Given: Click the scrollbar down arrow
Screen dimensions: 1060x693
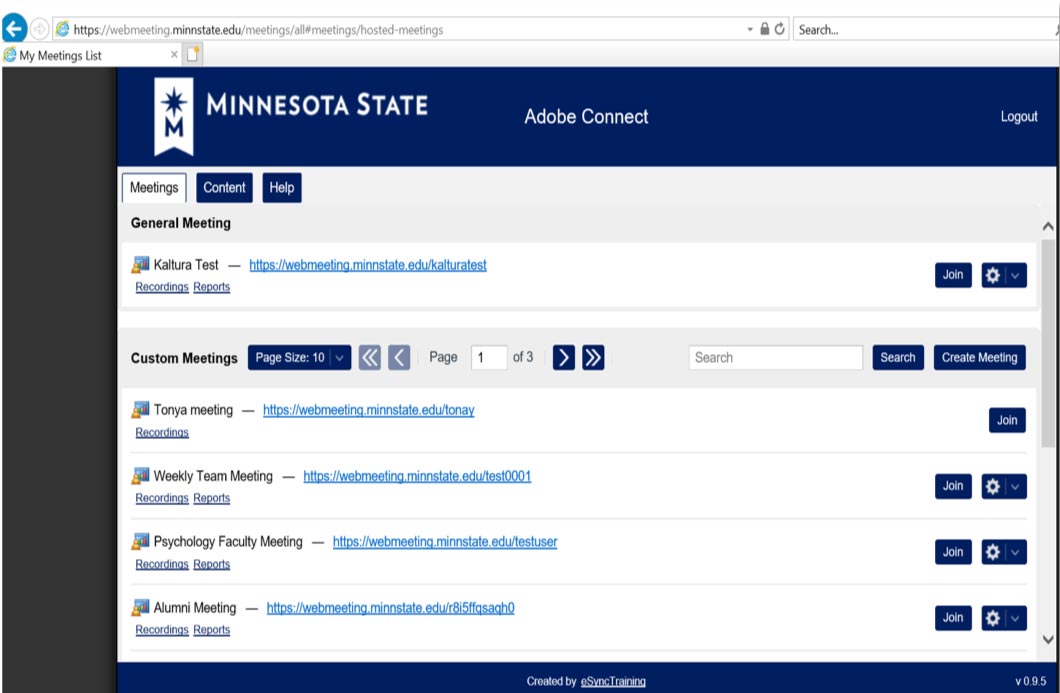Looking at the screenshot, I should 1048,639.
